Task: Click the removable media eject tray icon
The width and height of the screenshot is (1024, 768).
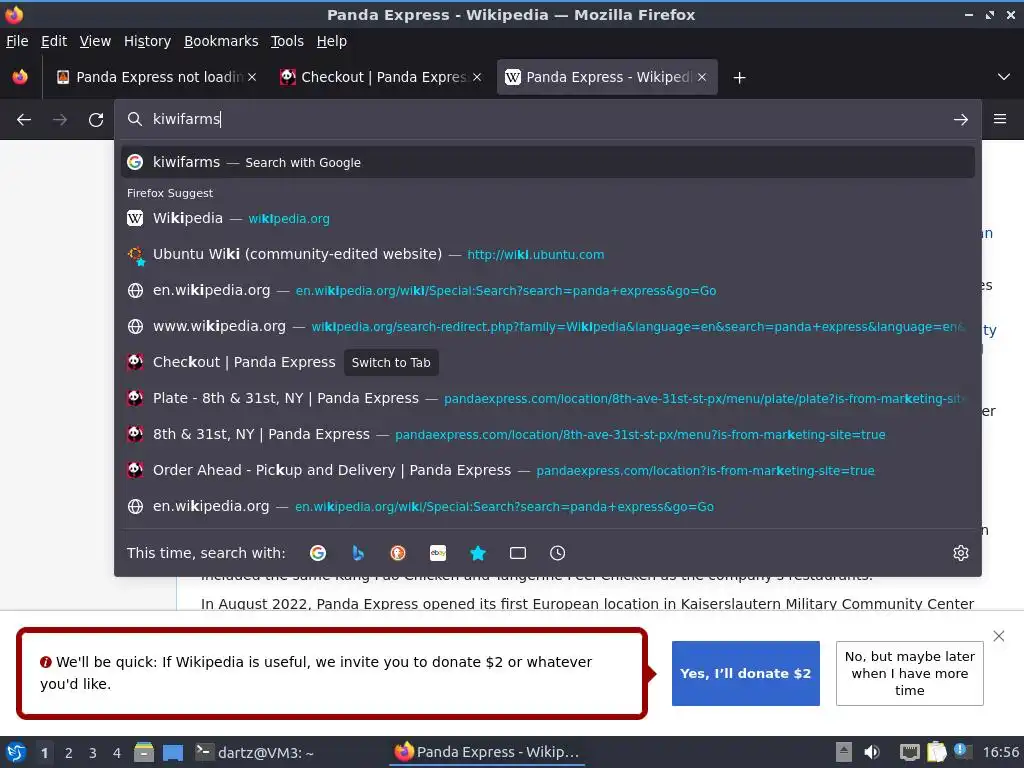Action: 844,752
